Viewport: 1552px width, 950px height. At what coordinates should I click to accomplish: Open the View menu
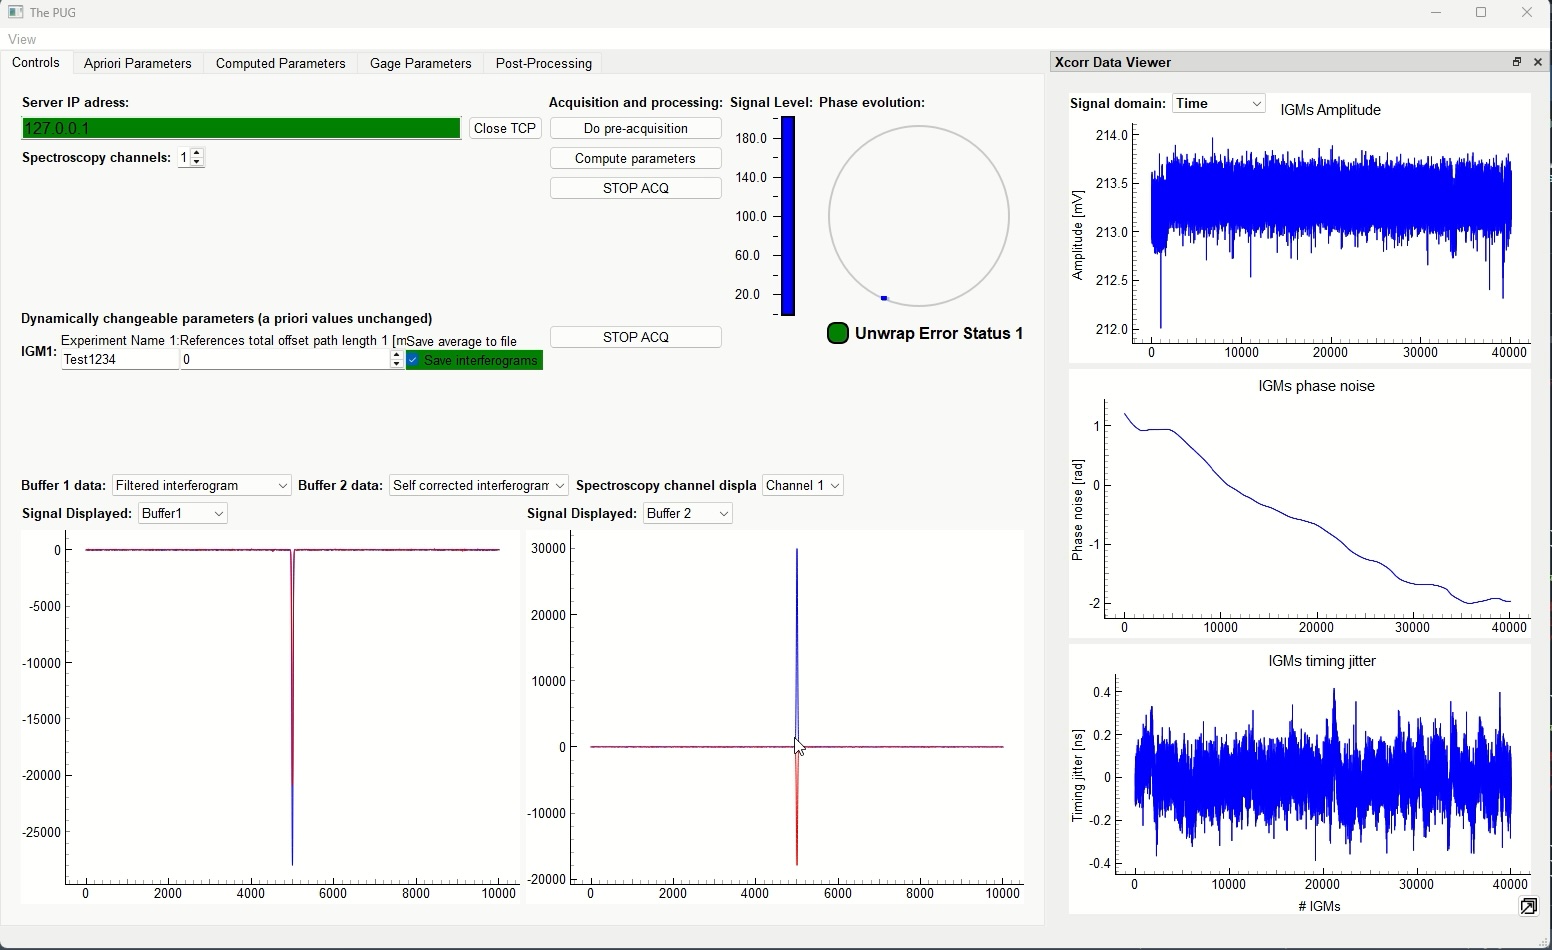[22, 39]
